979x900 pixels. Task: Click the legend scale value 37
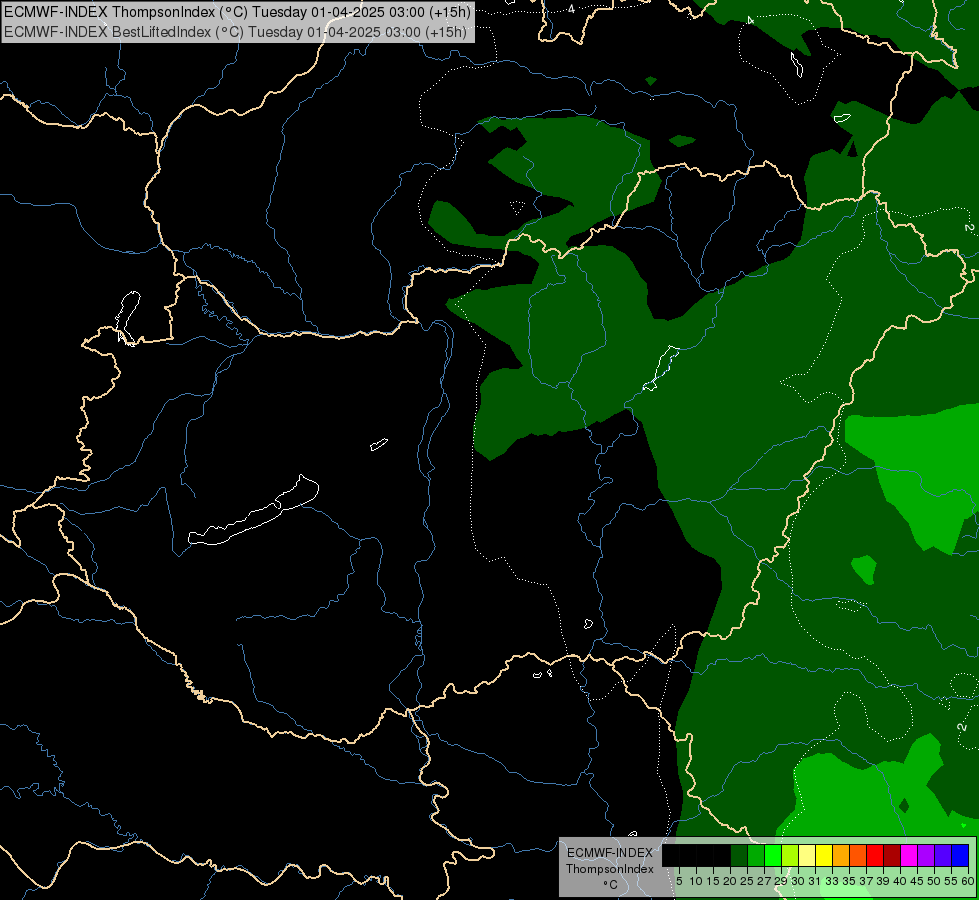point(866,881)
